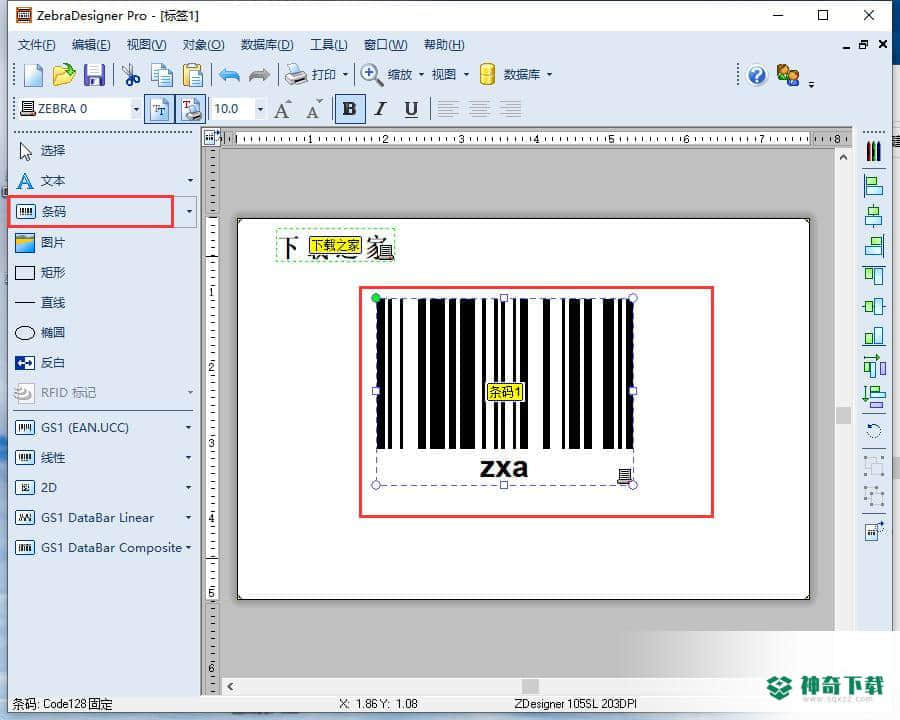This screenshot has height=720, width=900.
Task: Toggle the TrueType fonts filter button
Action: pyautogui.click(x=159, y=109)
